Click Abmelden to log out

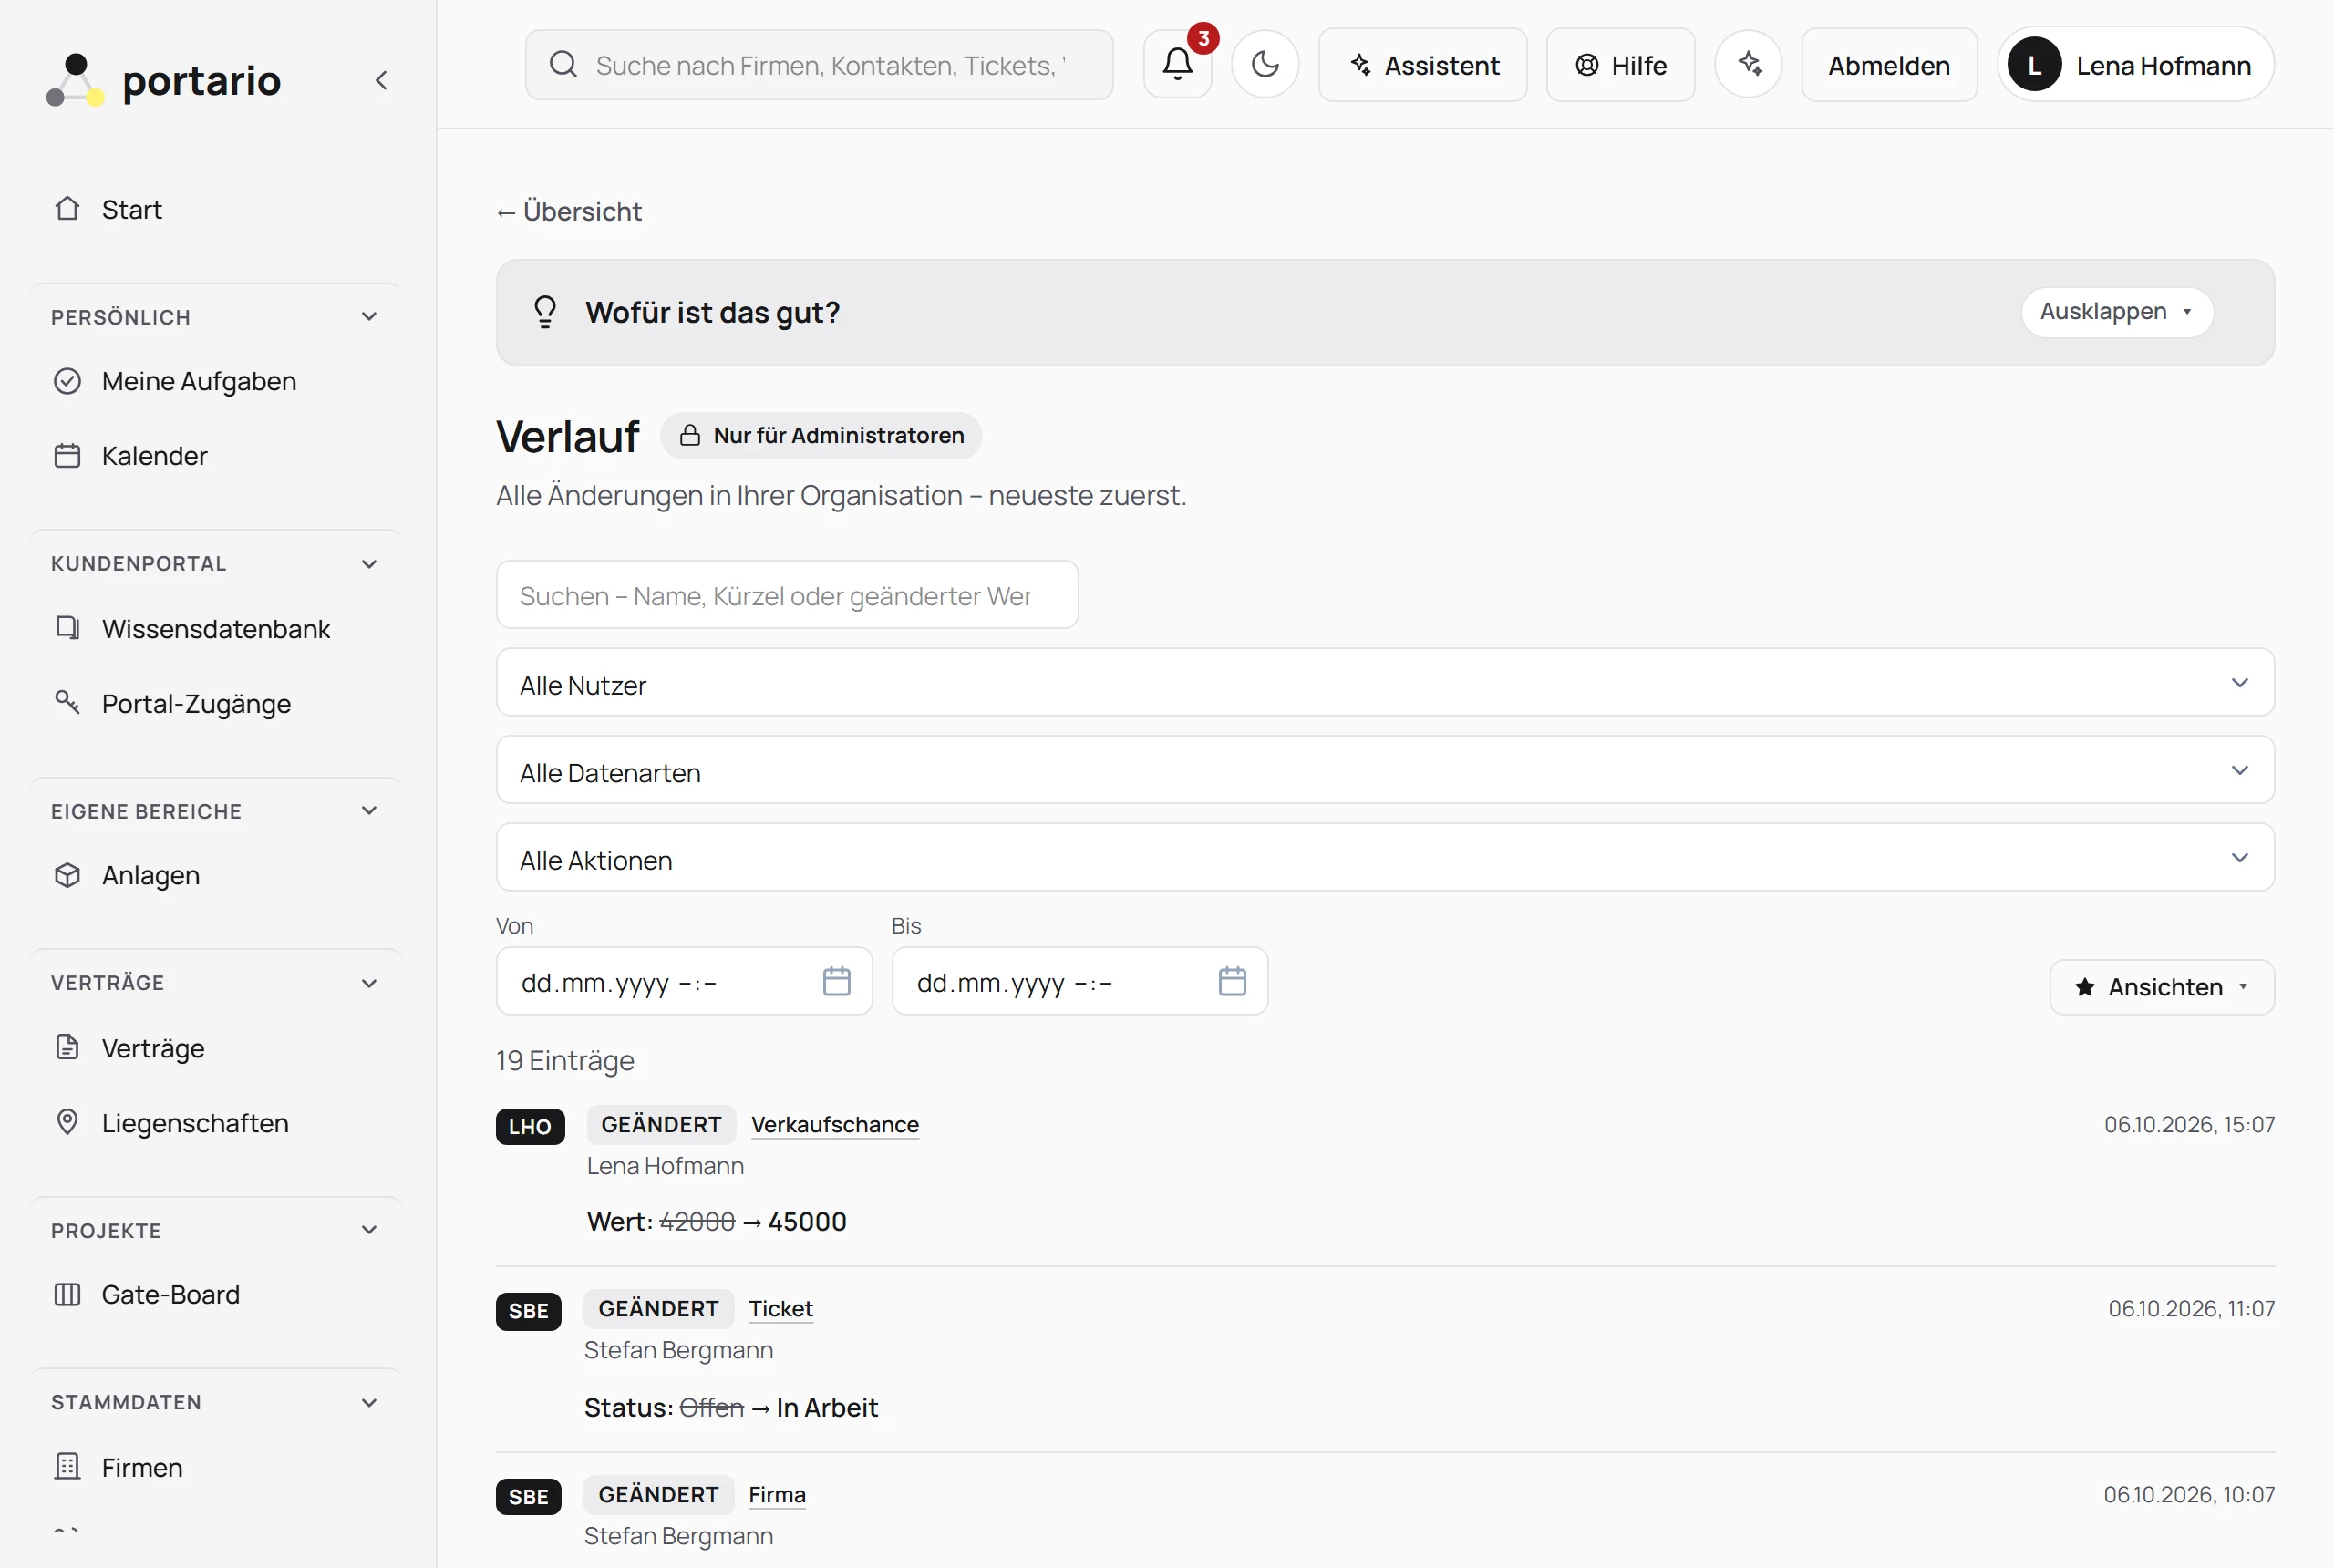1889,65
